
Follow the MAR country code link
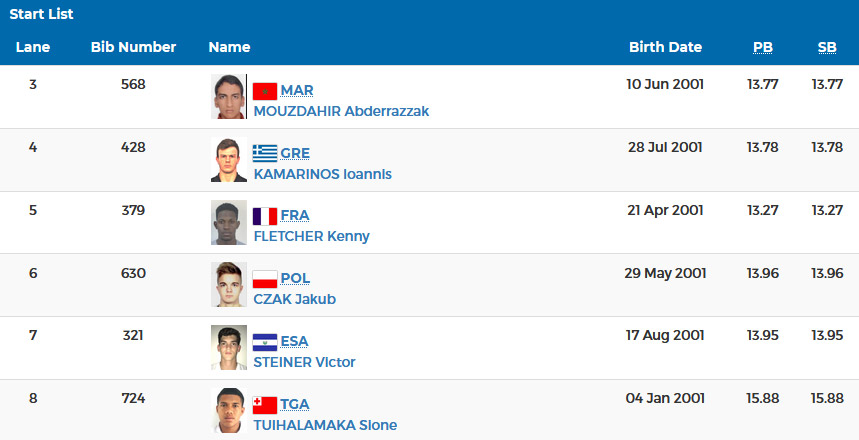click(x=297, y=90)
